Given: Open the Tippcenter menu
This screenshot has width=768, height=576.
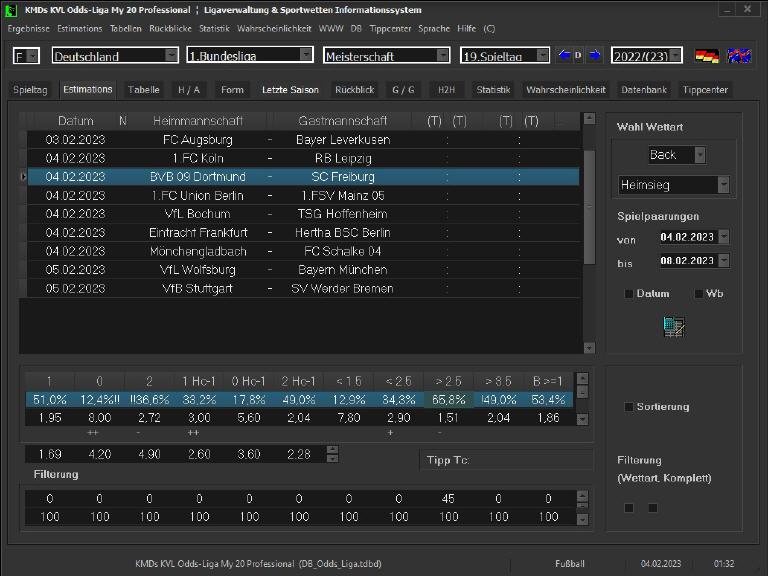Looking at the screenshot, I should click(390, 28).
